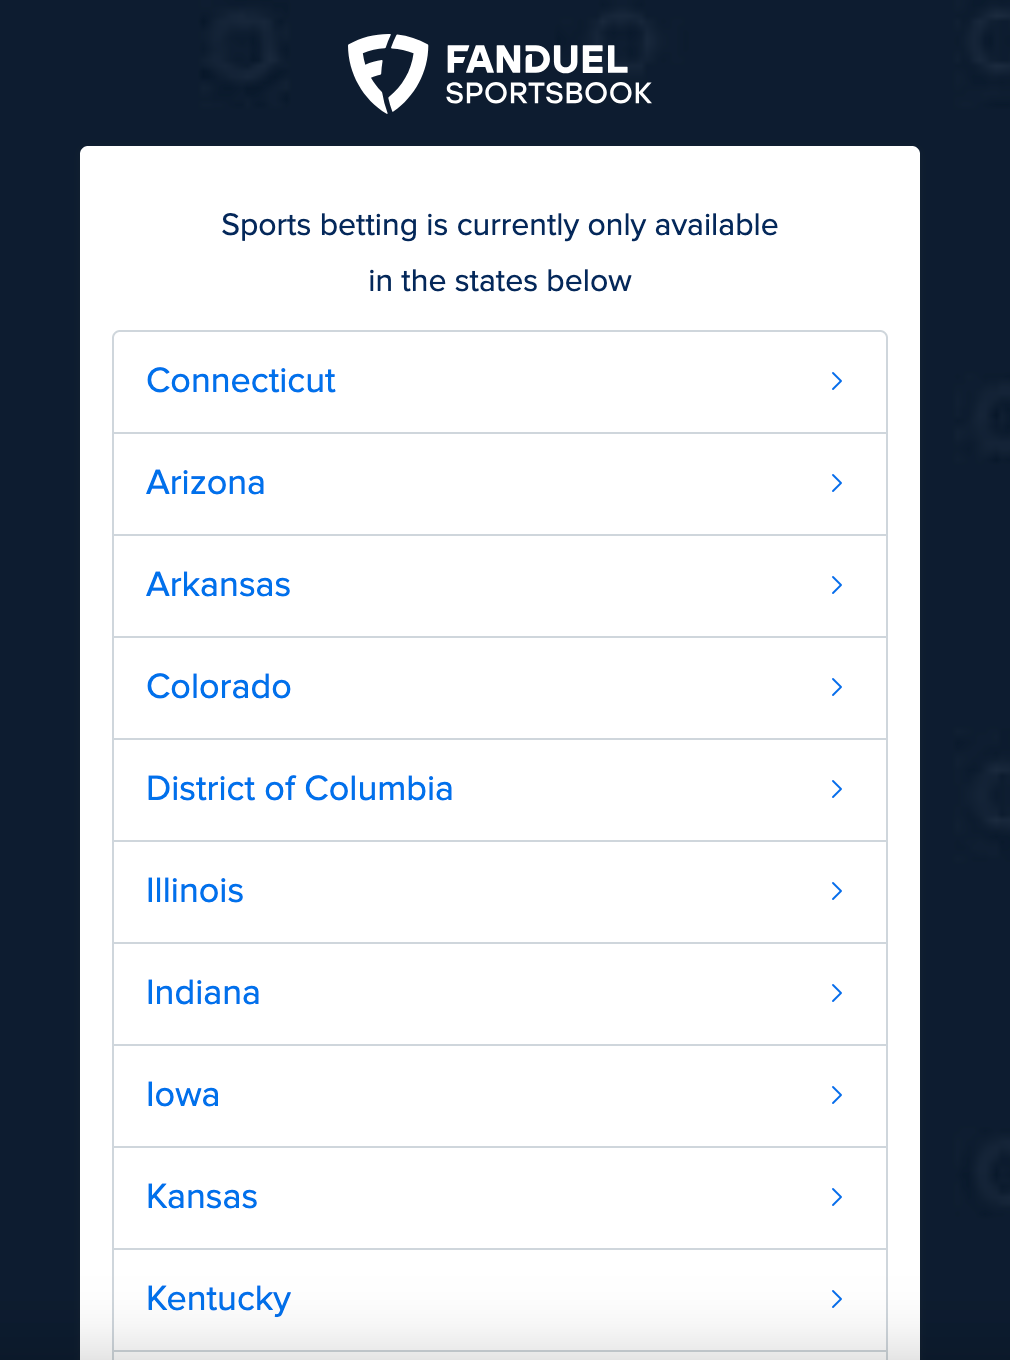Expand the Illinois row chevron

[x=837, y=891]
